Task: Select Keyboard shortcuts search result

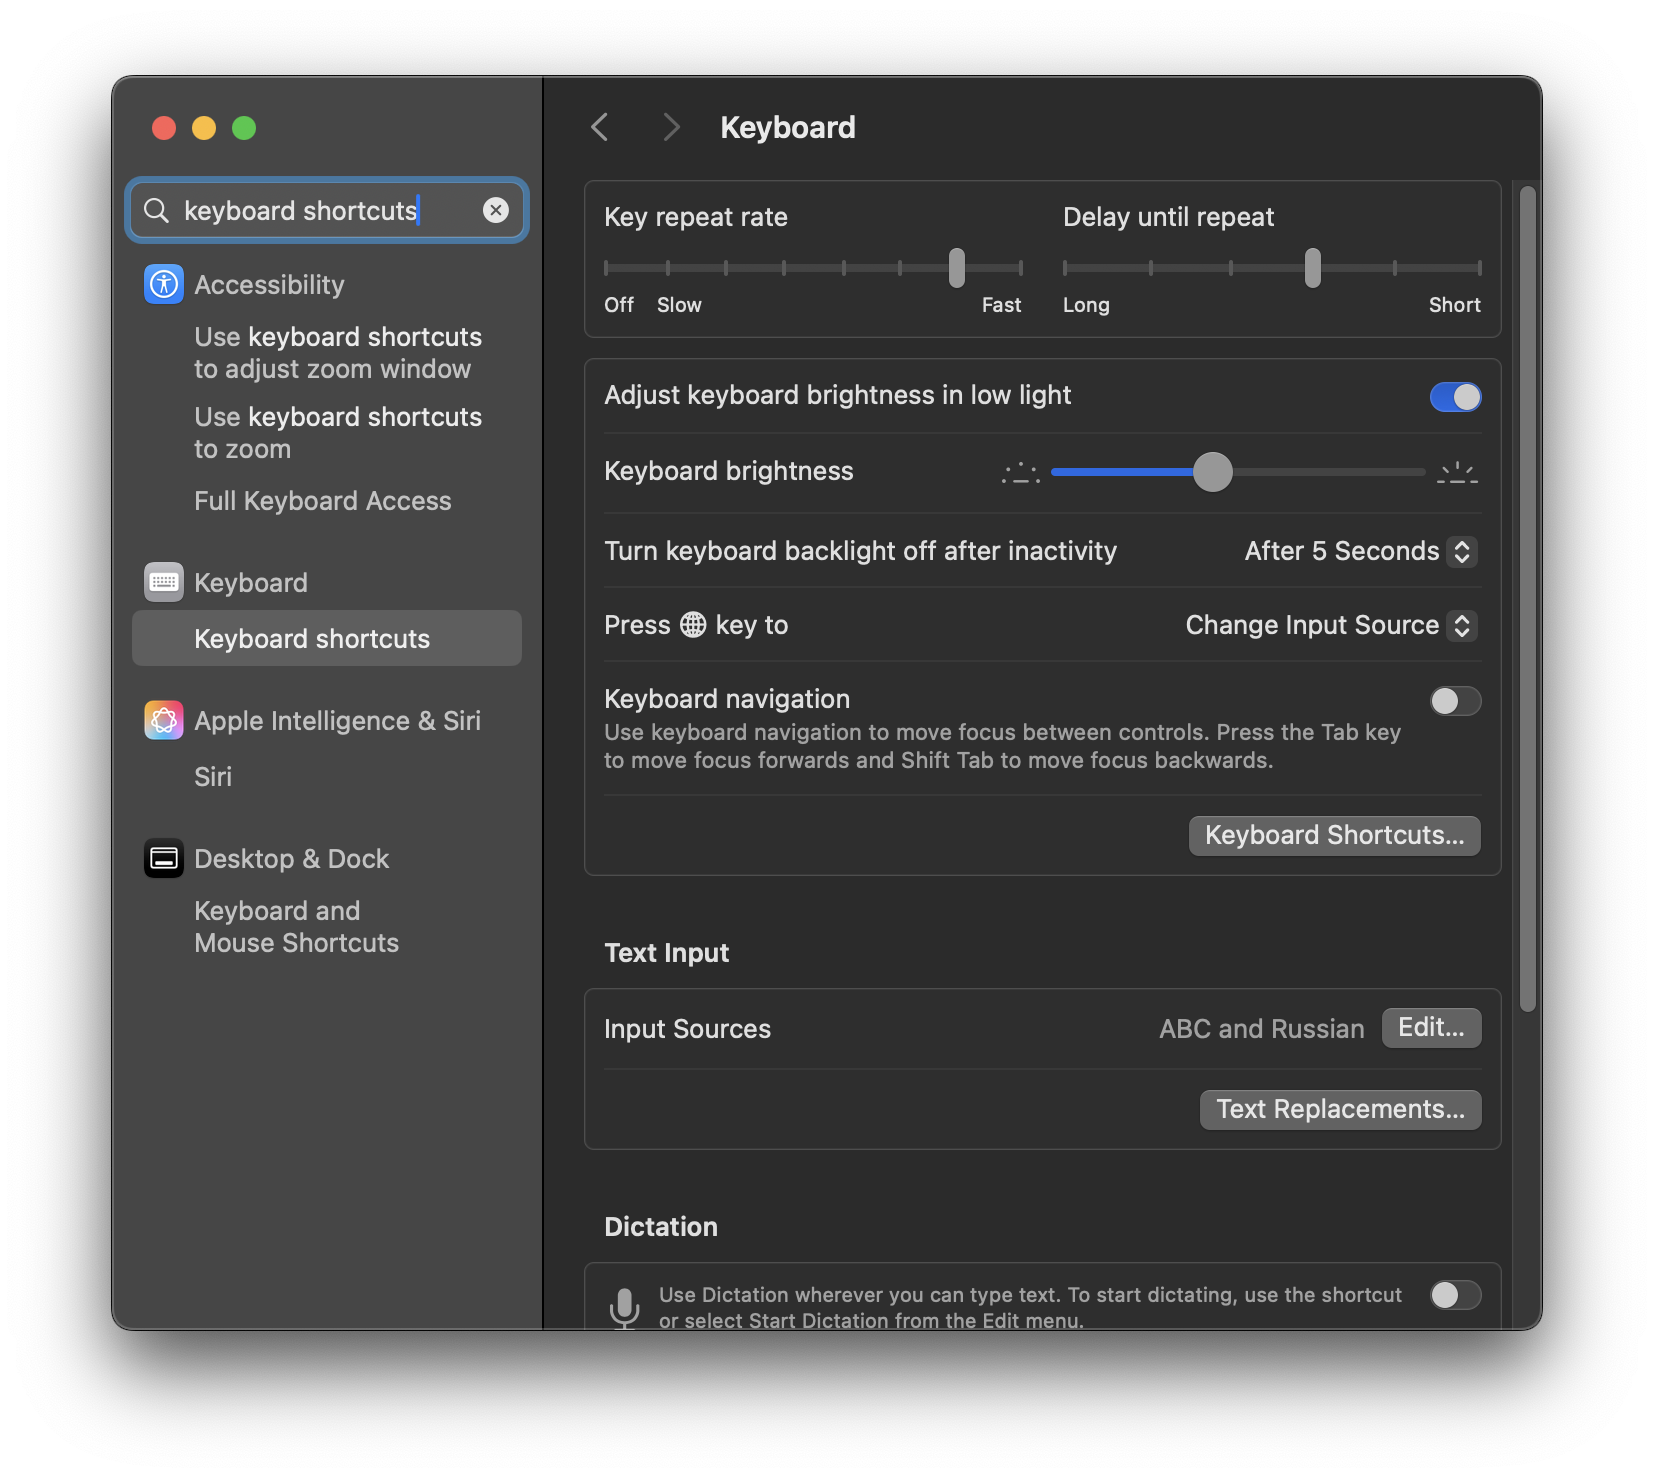Action: tap(327, 639)
